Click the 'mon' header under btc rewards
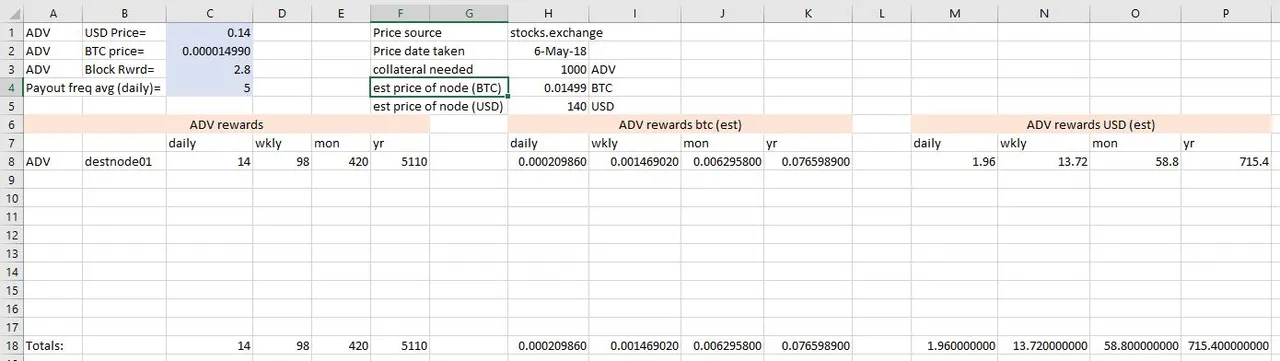The height and width of the screenshot is (361, 1280). click(x=721, y=143)
